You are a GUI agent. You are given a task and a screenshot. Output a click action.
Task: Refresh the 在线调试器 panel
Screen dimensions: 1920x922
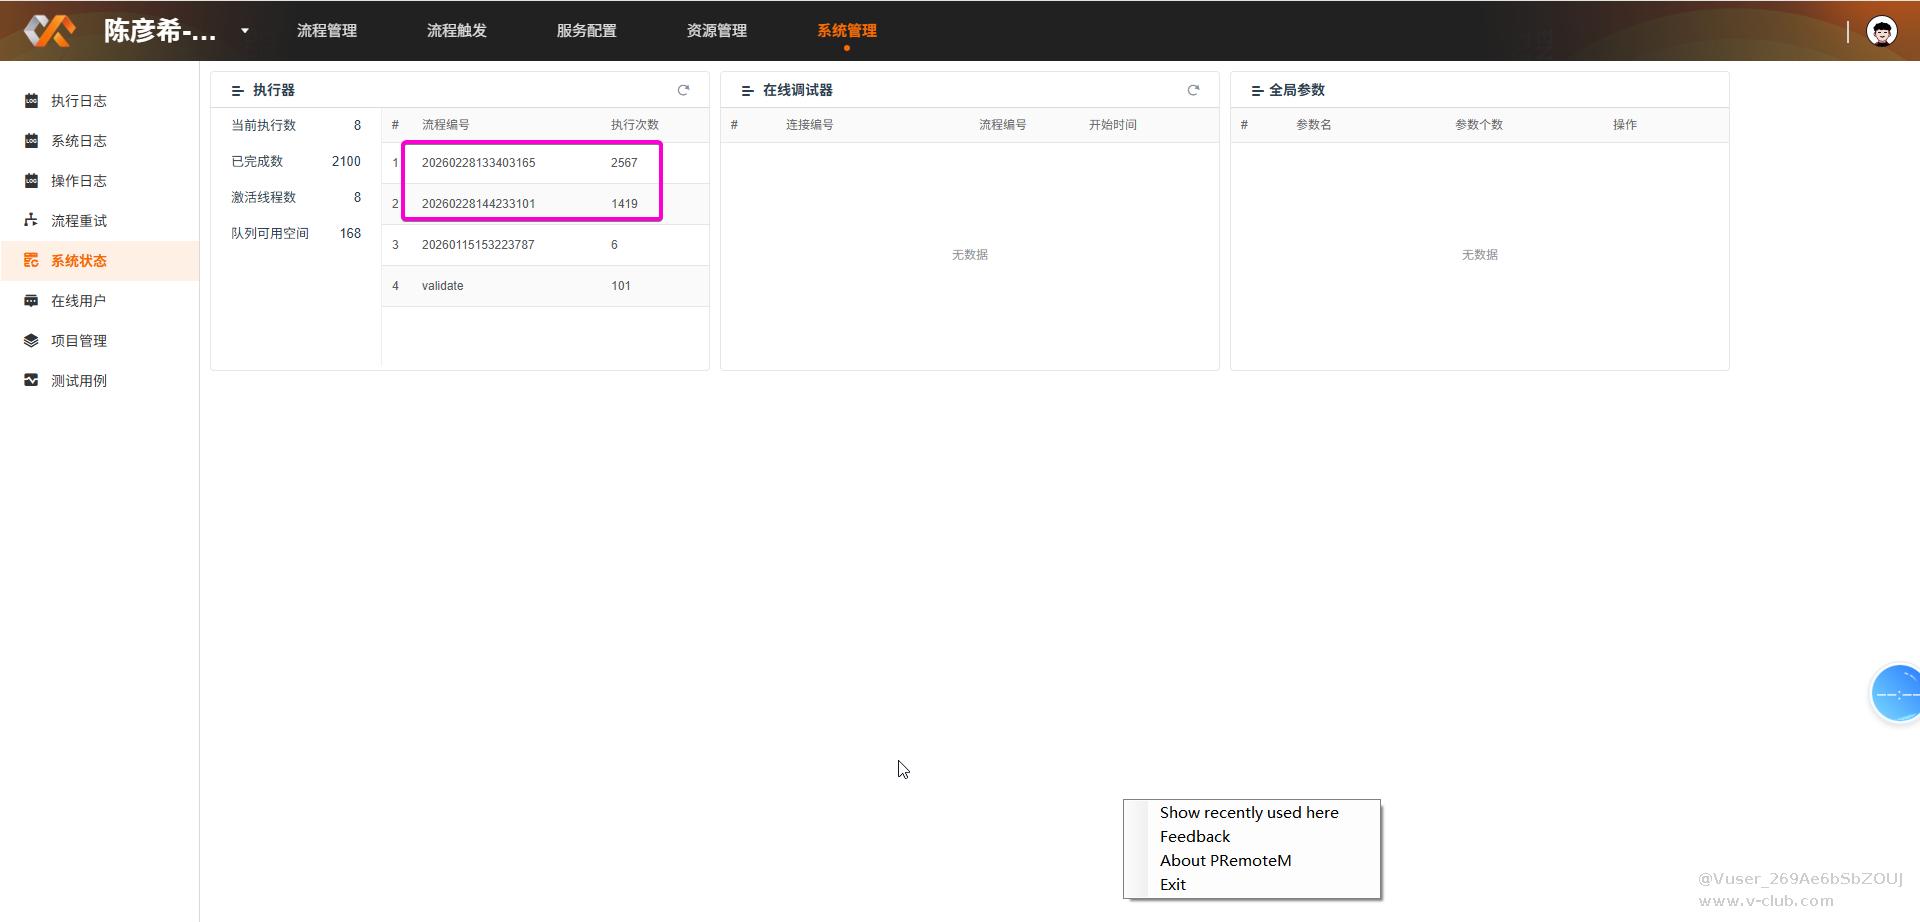pyautogui.click(x=1193, y=90)
